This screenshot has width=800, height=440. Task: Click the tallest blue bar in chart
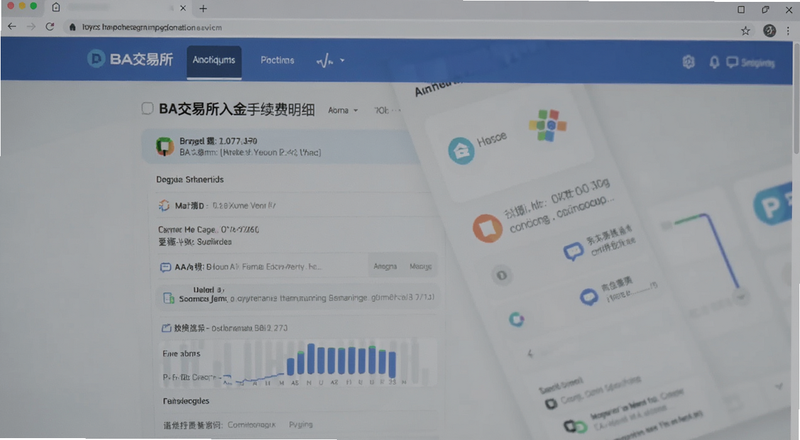pos(311,359)
